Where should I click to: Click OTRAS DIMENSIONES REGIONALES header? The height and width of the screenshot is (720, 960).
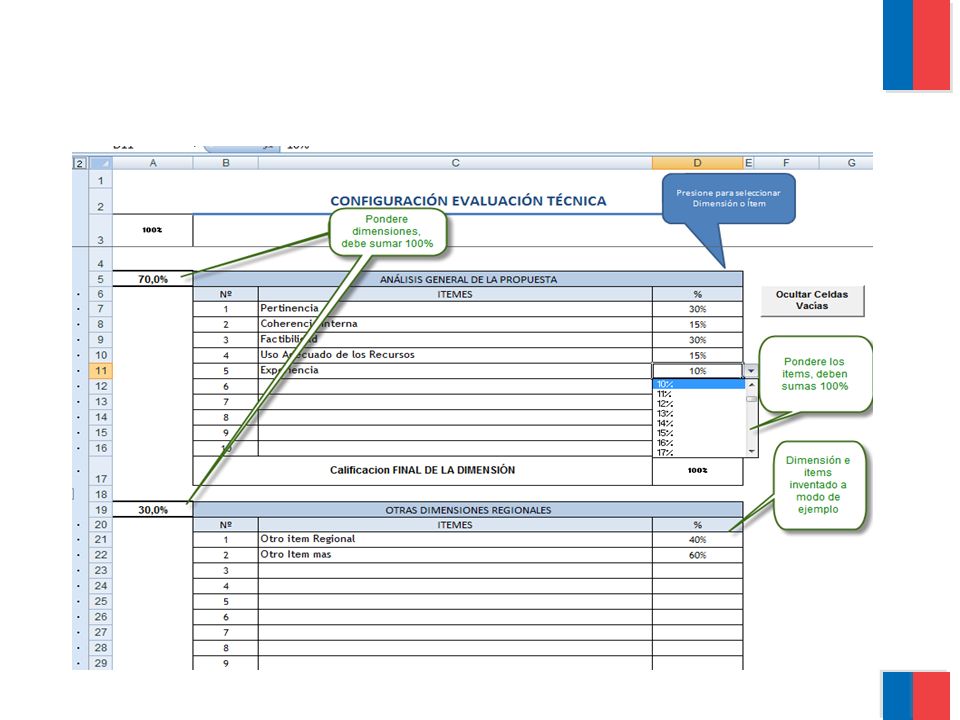pos(468,510)
